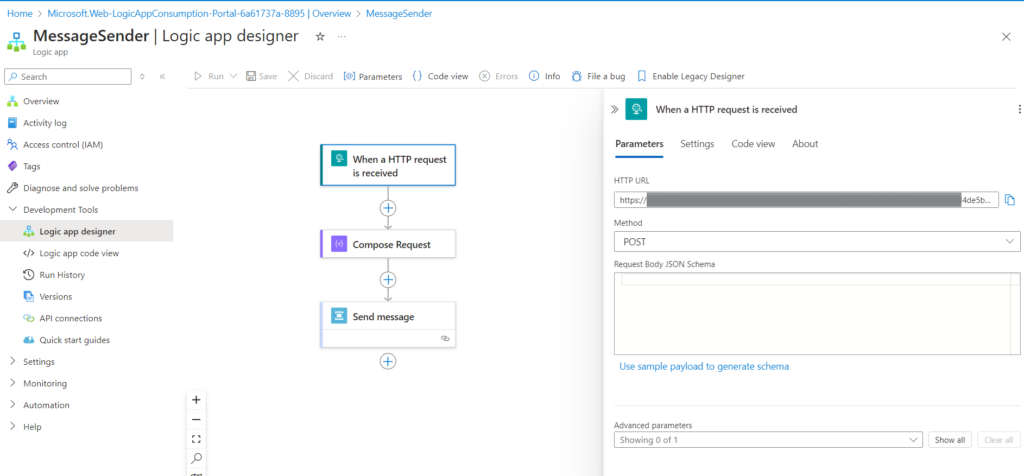Switch to Code view from the toolbar

pos(440,76)
